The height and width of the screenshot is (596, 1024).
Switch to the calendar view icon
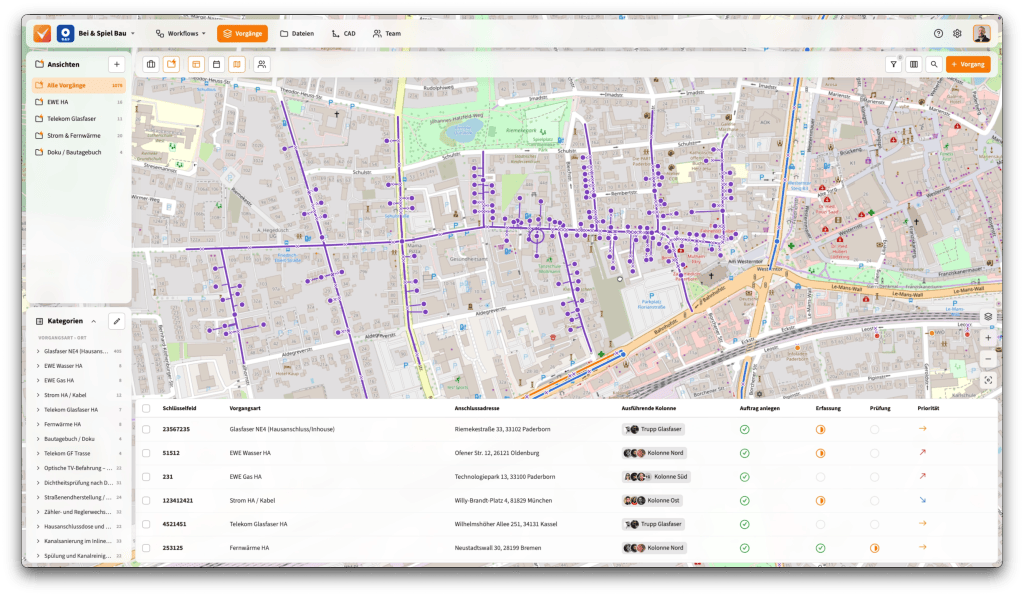tap(217, 64)
